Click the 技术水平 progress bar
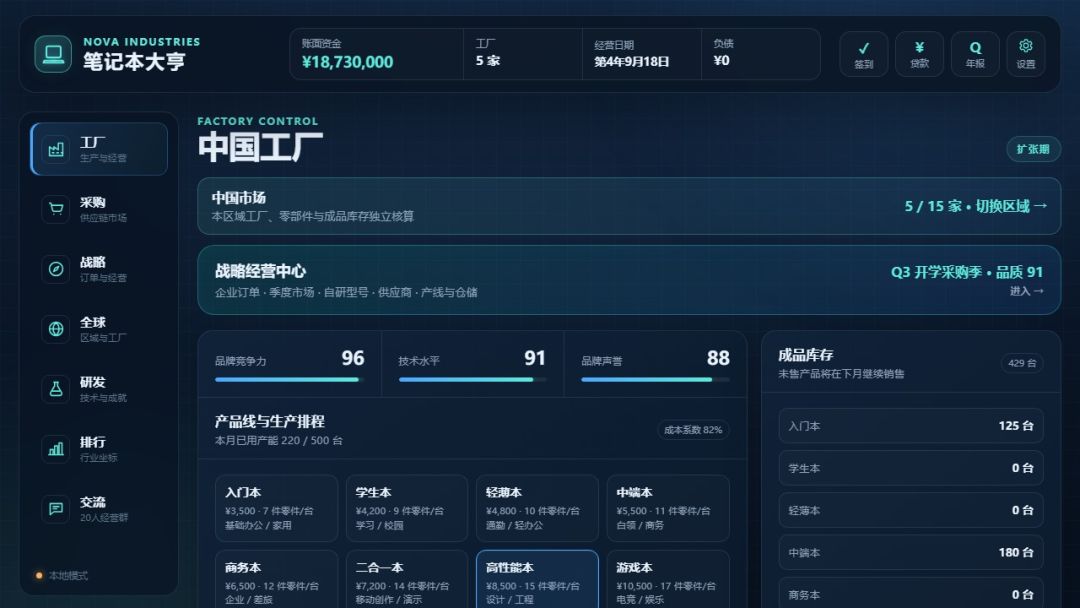The height and width of the screenshot is (608, 1080). [x=472, y=379]
